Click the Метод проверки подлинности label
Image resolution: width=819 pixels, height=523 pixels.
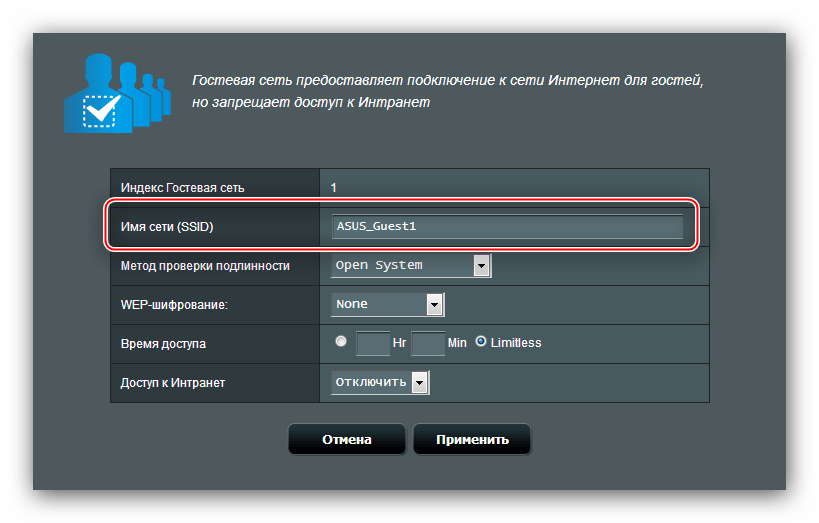[x=205, y=266]
